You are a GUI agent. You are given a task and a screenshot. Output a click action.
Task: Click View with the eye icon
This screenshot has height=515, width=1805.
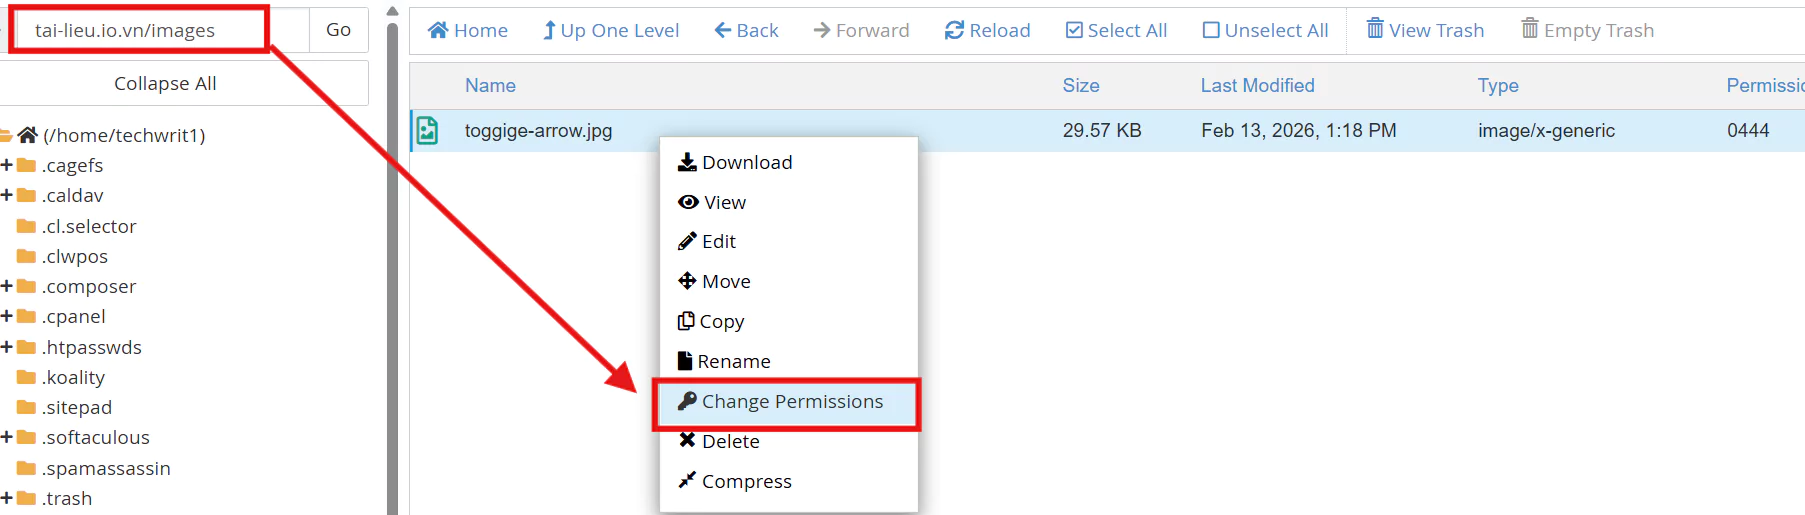tap(713, 202)
